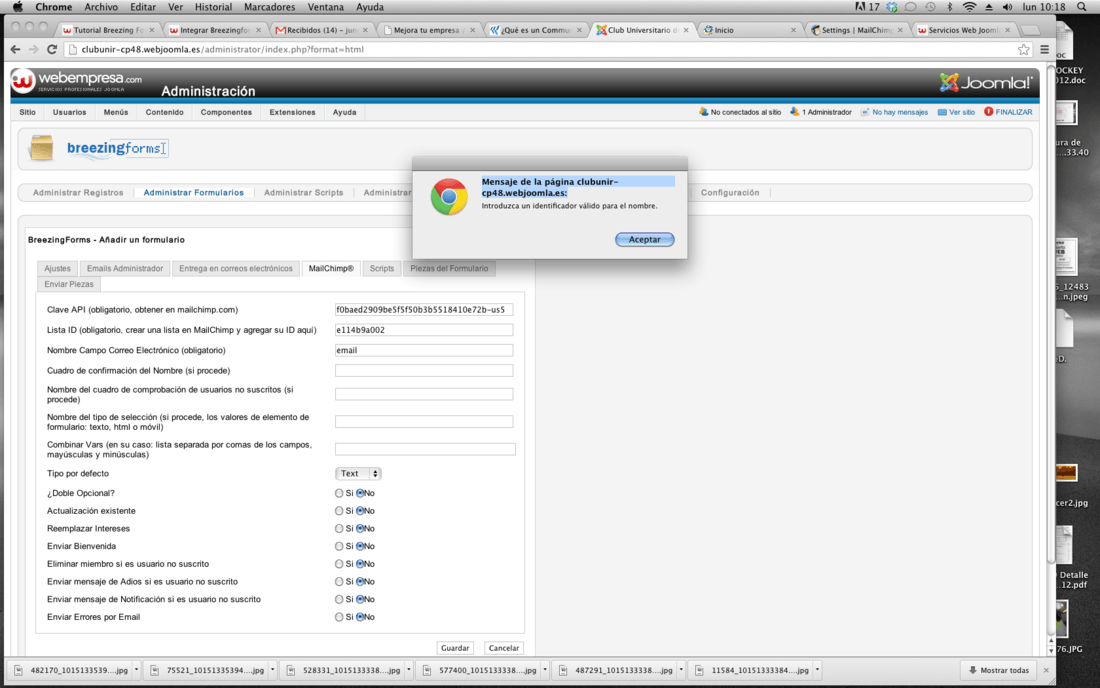Open Administrar Registros link
This screenshot has width=1100, height=688.
click(x=78, y=193)
